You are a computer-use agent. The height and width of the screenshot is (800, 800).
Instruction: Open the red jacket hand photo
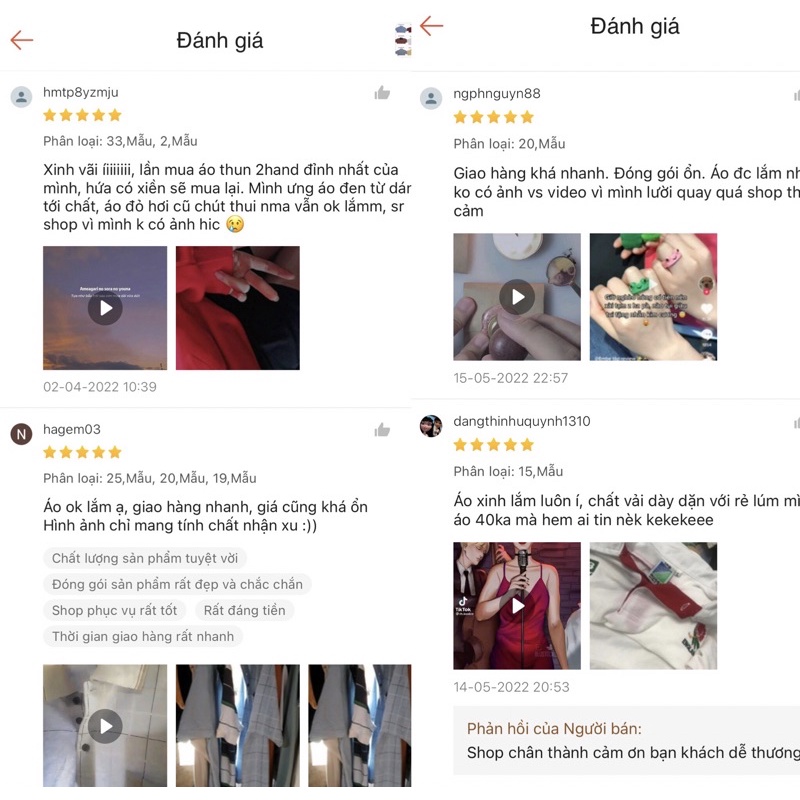[238, 308]
